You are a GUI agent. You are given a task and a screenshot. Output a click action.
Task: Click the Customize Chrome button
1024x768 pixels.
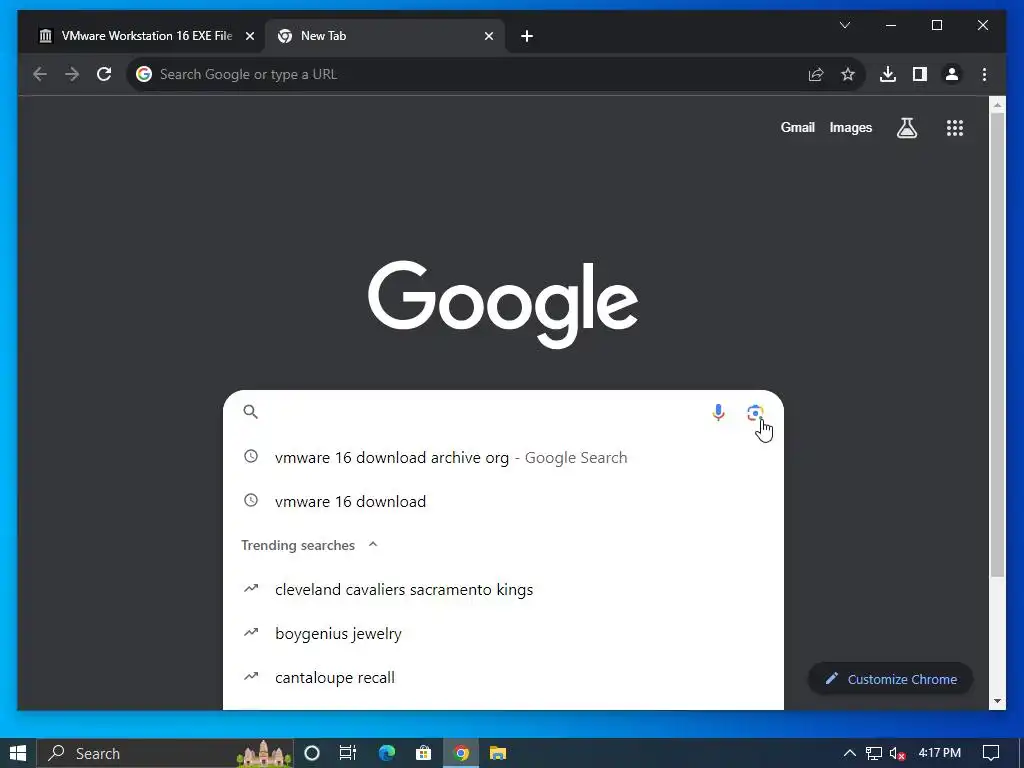[x=891, y=679]
